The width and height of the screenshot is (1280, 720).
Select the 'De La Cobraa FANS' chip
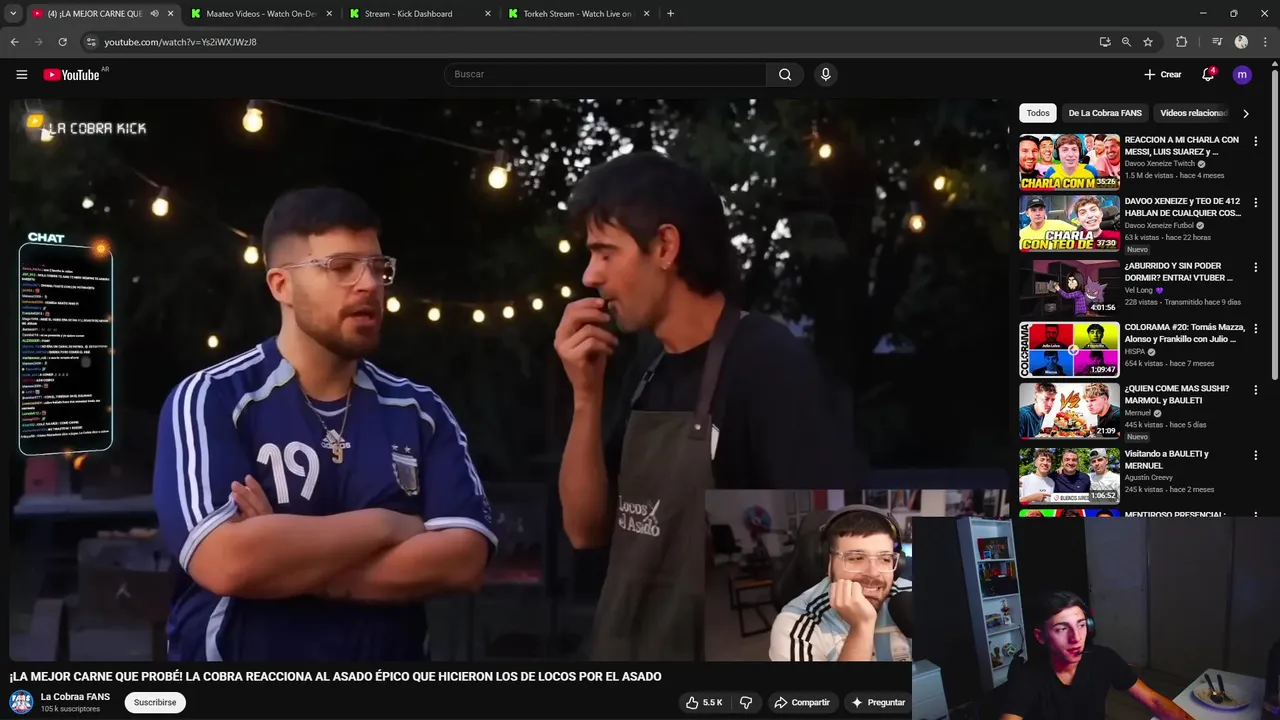1105,113
